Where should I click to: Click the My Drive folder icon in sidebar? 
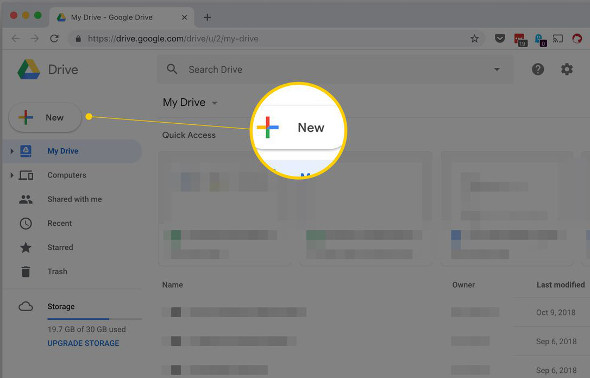click(x=26, y=151)
